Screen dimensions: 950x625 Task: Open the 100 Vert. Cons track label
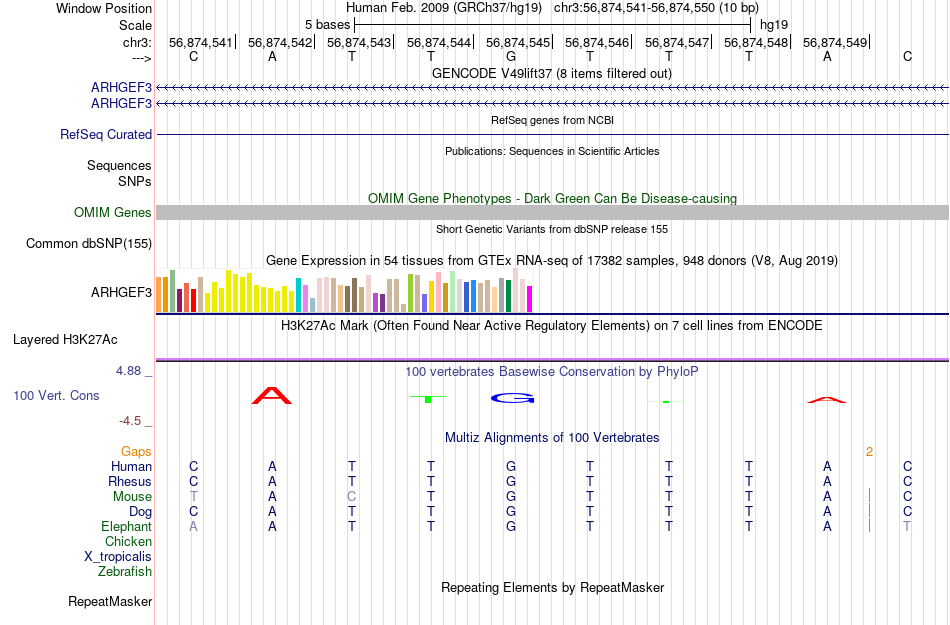tap(56, 395)
